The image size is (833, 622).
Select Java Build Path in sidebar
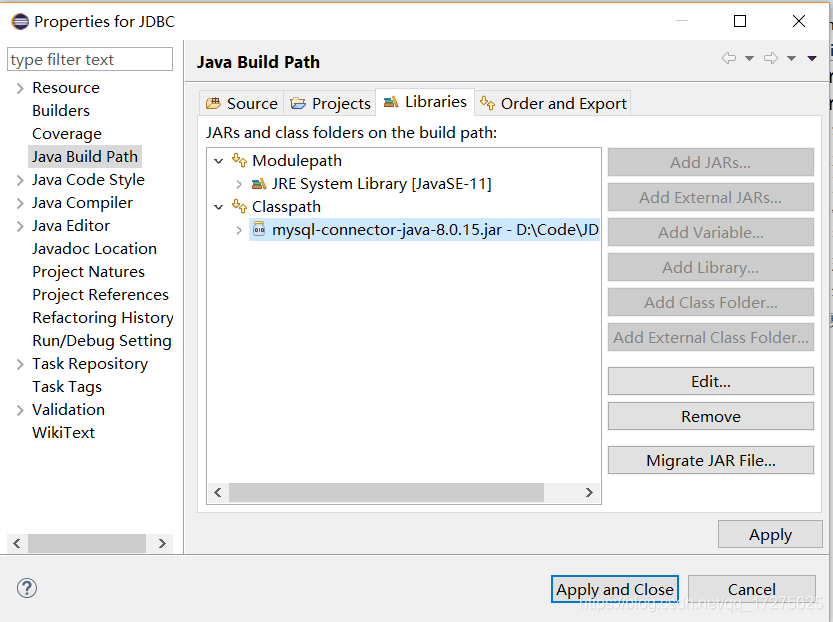[x=84, y=157]
